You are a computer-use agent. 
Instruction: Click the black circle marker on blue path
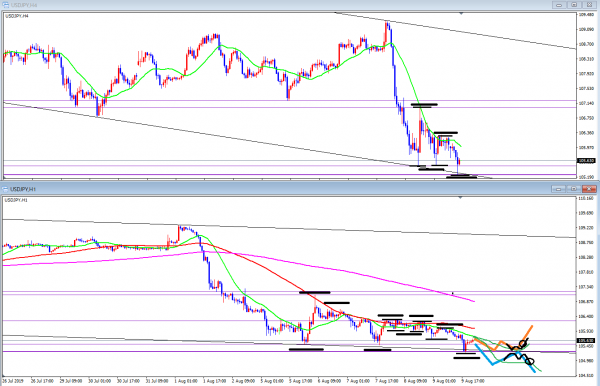point(530,361)
